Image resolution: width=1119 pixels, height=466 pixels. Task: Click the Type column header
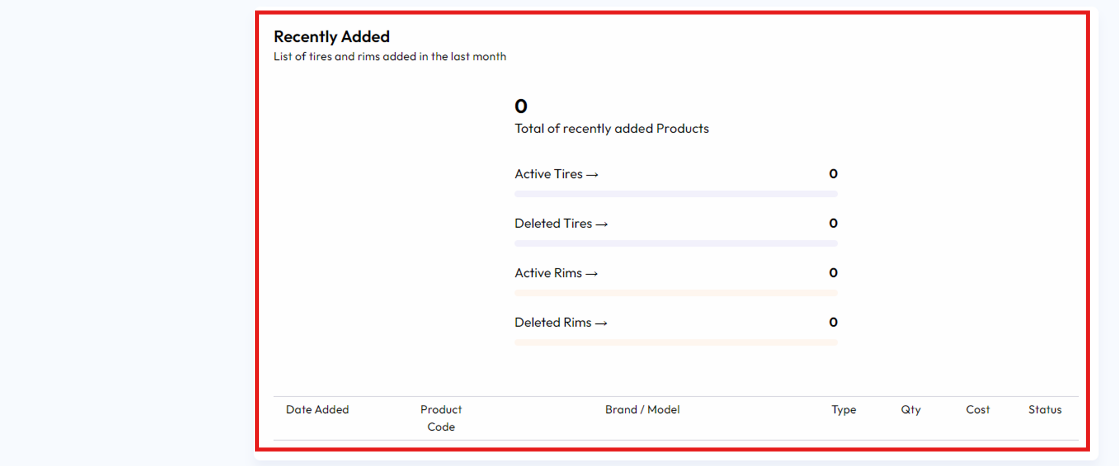click(x=844, y=410)
